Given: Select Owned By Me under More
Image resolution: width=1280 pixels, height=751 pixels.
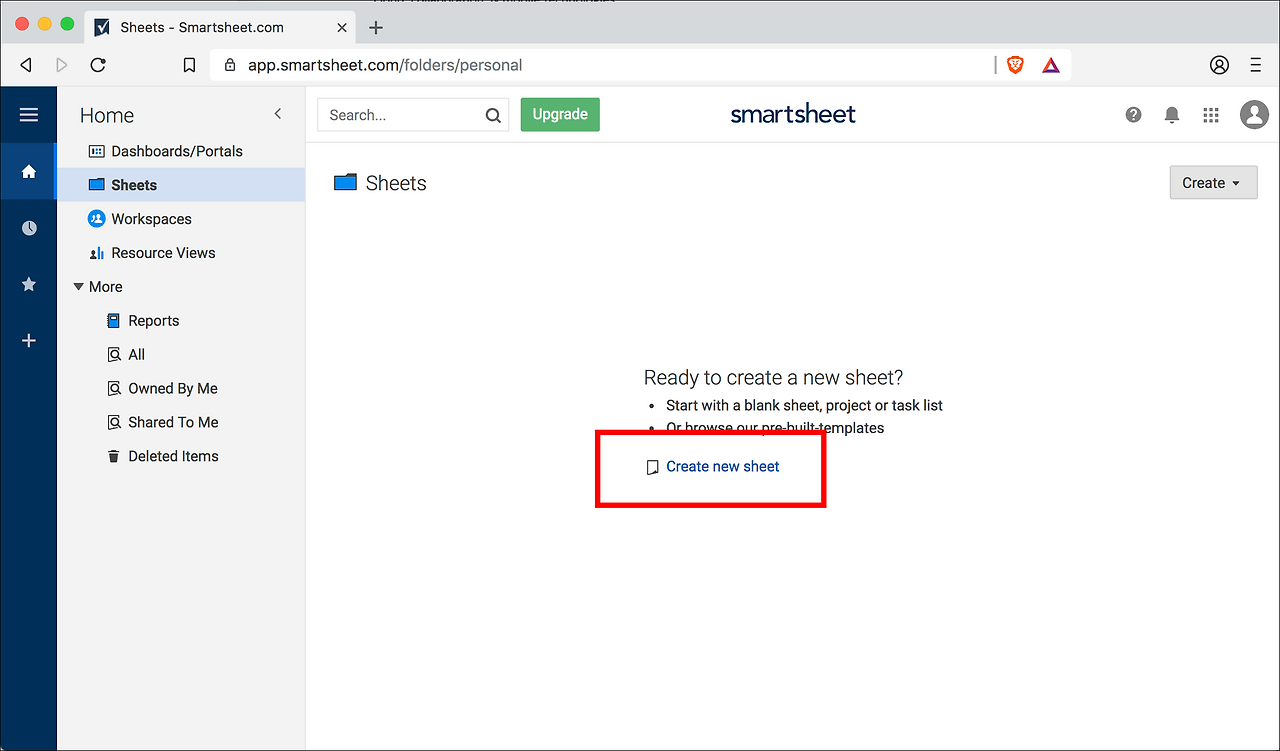Looking at the screenshot, I should pyautogui.click(x=162, y=389).
